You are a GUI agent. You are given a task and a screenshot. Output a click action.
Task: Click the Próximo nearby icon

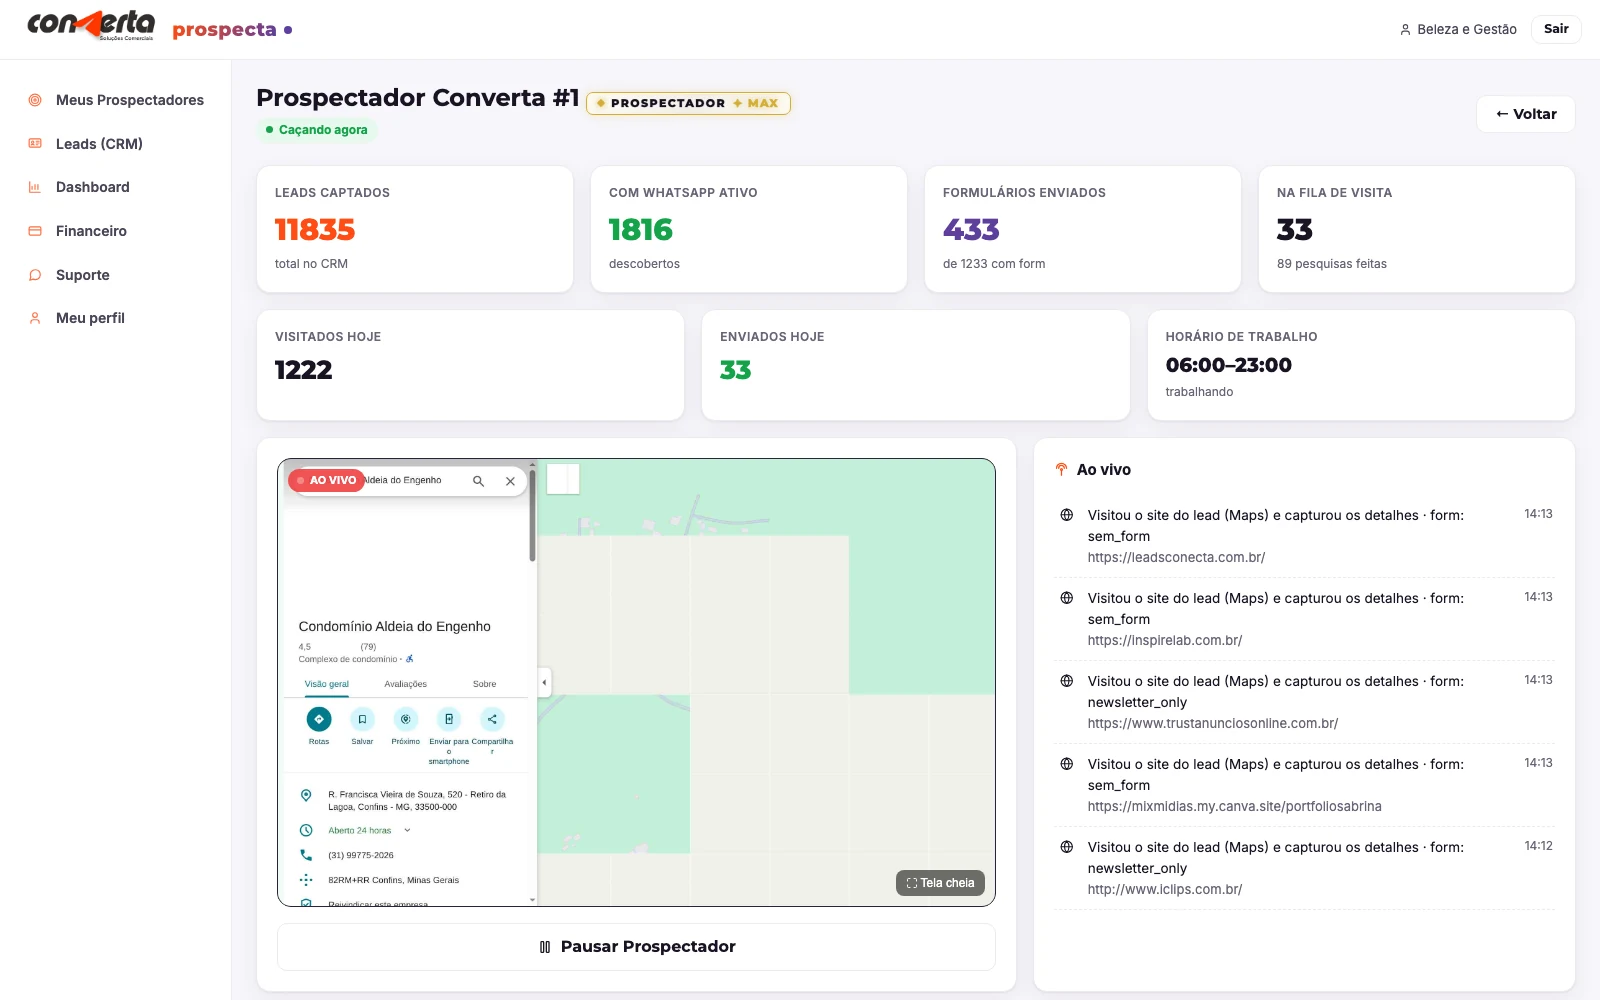(405, 719)
